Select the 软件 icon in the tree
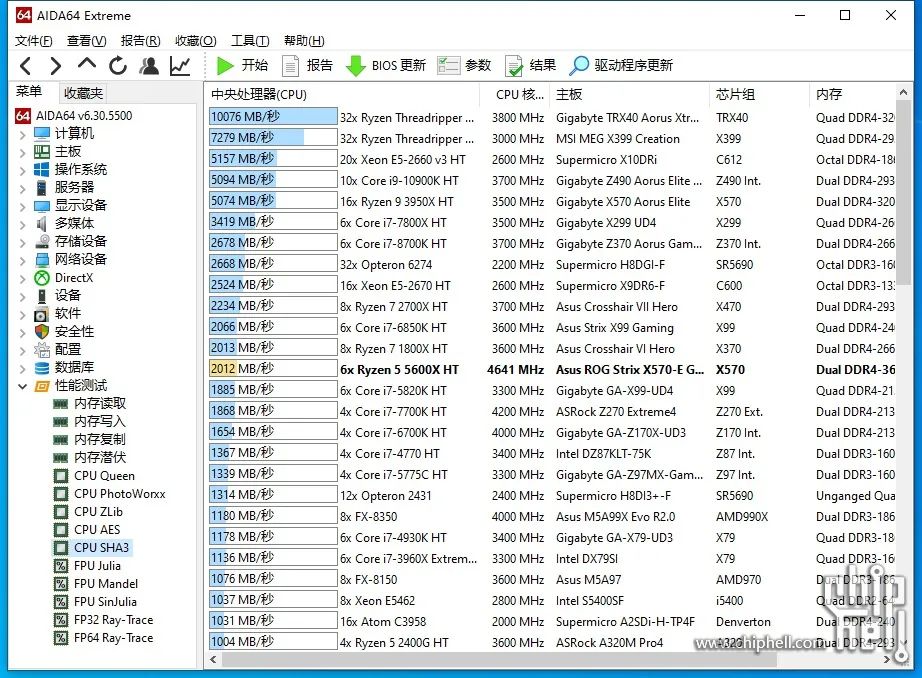The image size is (922, 678). coord(42,313)
